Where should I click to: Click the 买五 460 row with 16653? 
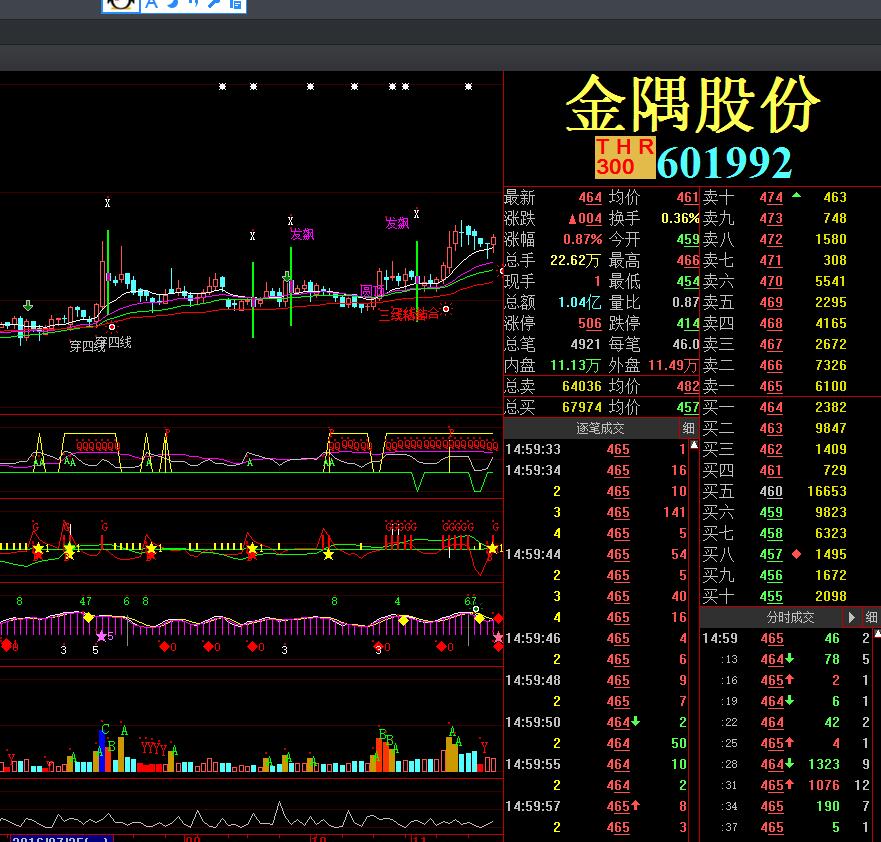tap(789, 491)
